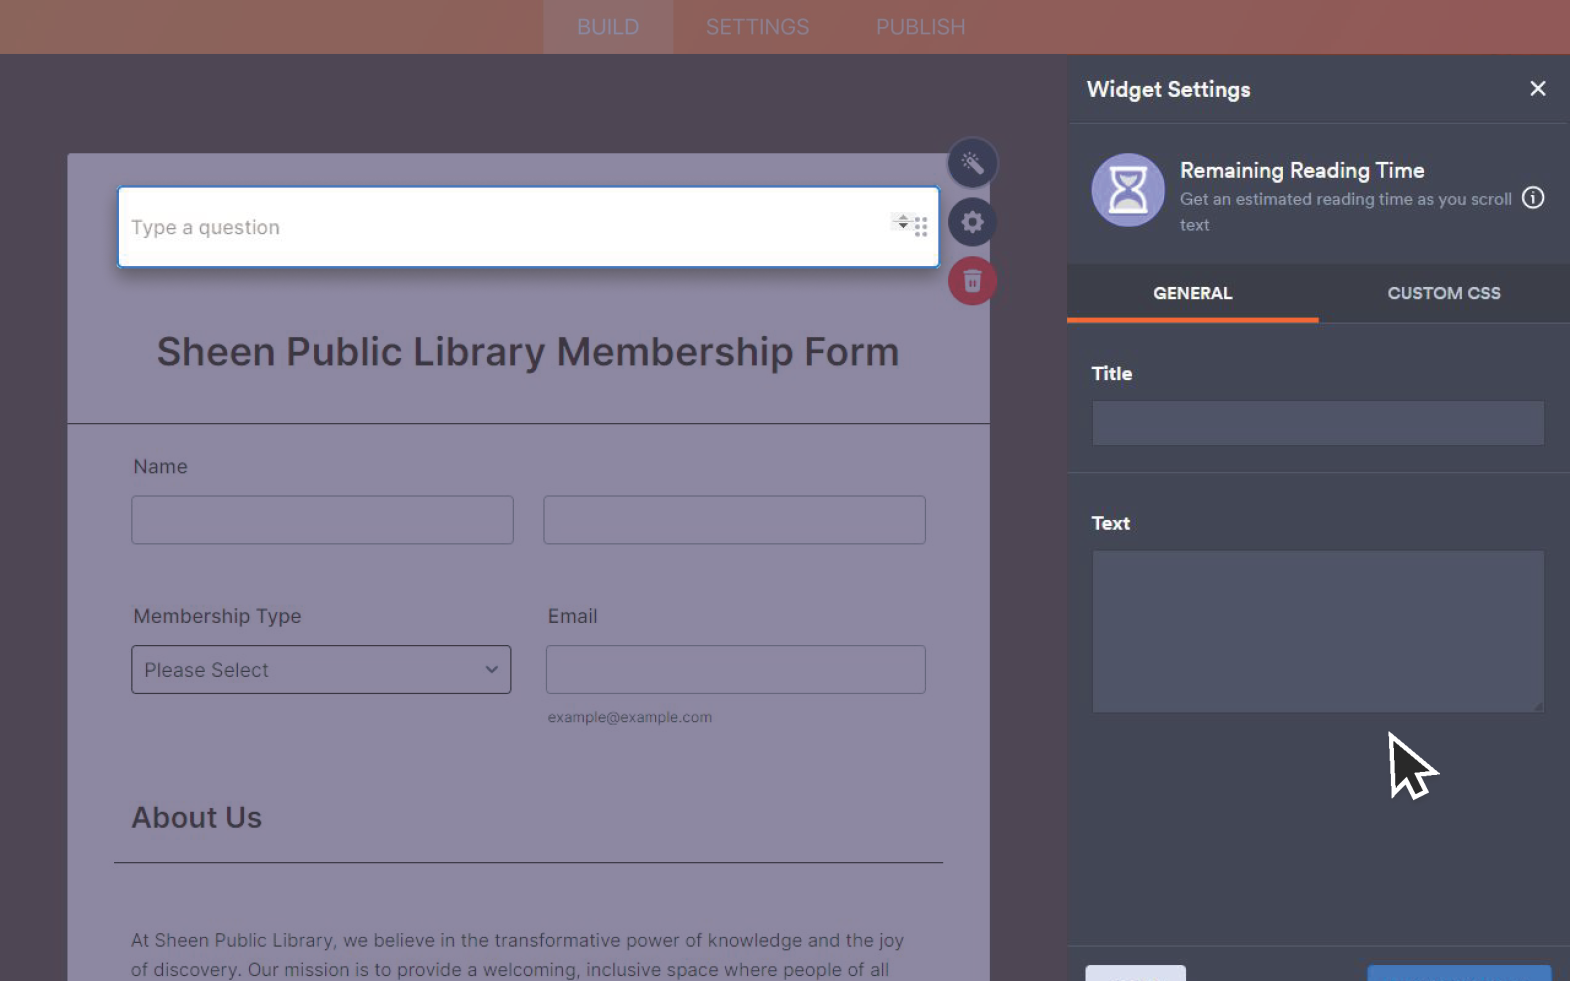Click the Title input field
Viewport: 1570px width, 981px height.
(1317, 423)
